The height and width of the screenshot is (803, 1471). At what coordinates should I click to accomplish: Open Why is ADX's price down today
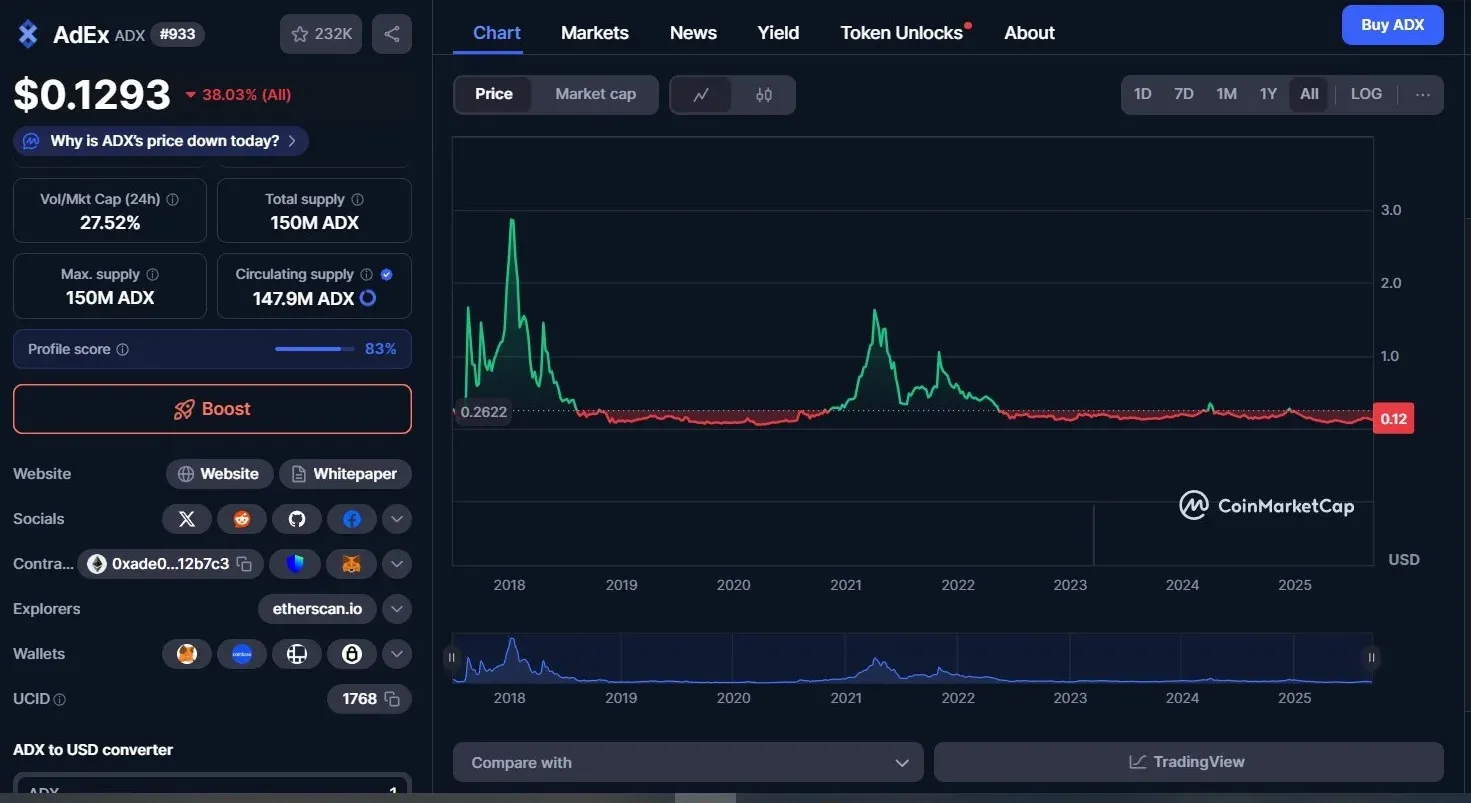[x=161, y=141]
